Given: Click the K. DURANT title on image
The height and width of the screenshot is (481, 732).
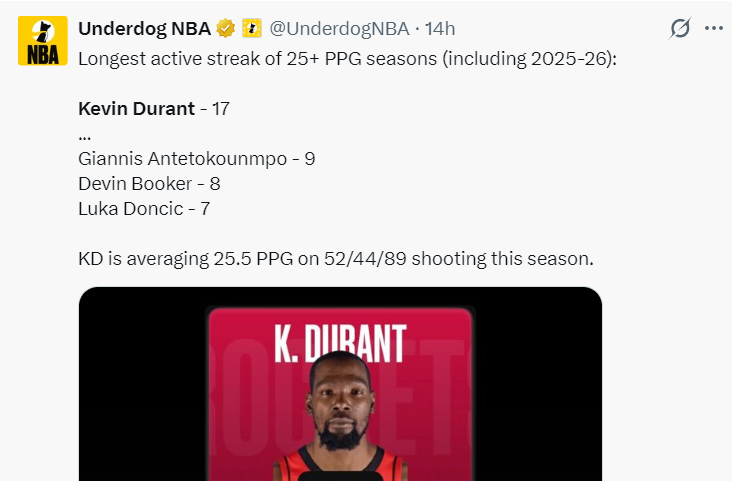Looking at the screenshot, I should 339,342.
